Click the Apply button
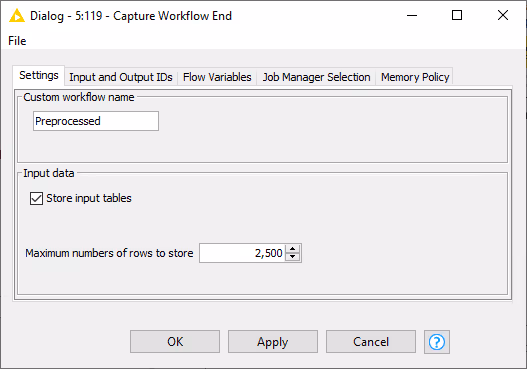 (273, 342)
